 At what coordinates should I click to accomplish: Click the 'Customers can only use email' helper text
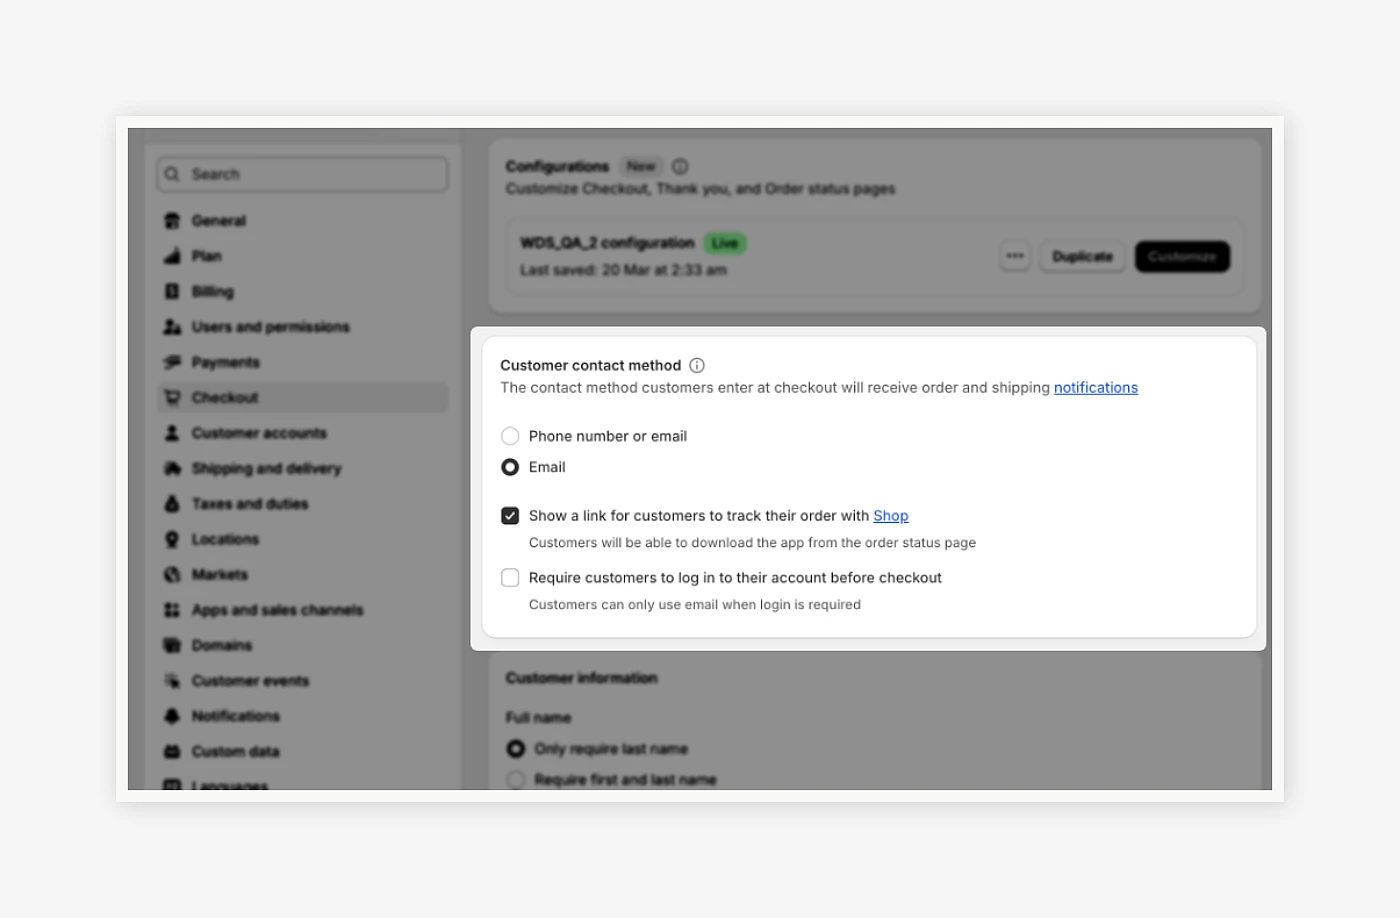tap(695, 605)
